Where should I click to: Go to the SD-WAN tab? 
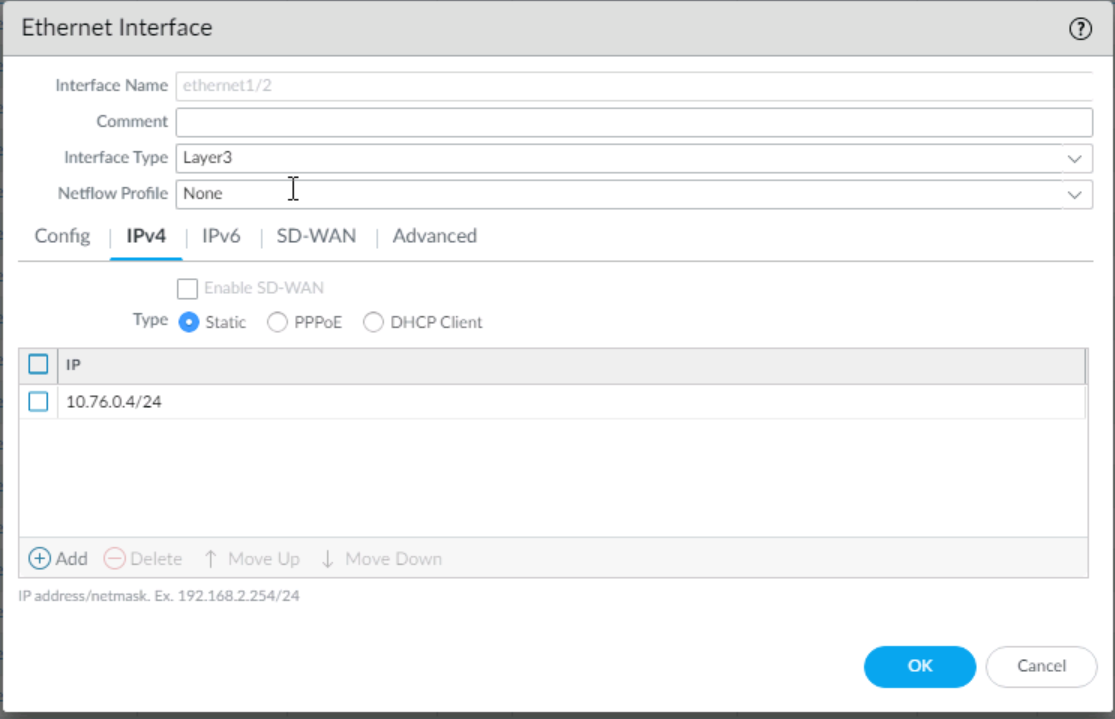(x=316, y=237)
